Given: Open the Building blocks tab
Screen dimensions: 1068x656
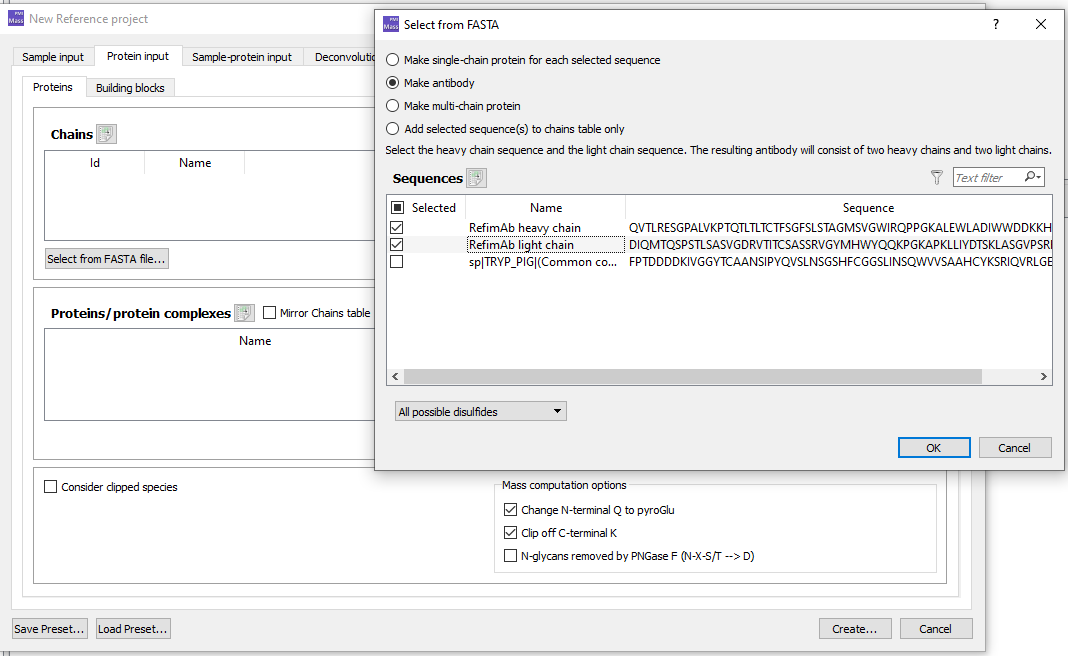Looking at the screenshot, I should pos(130,88).
